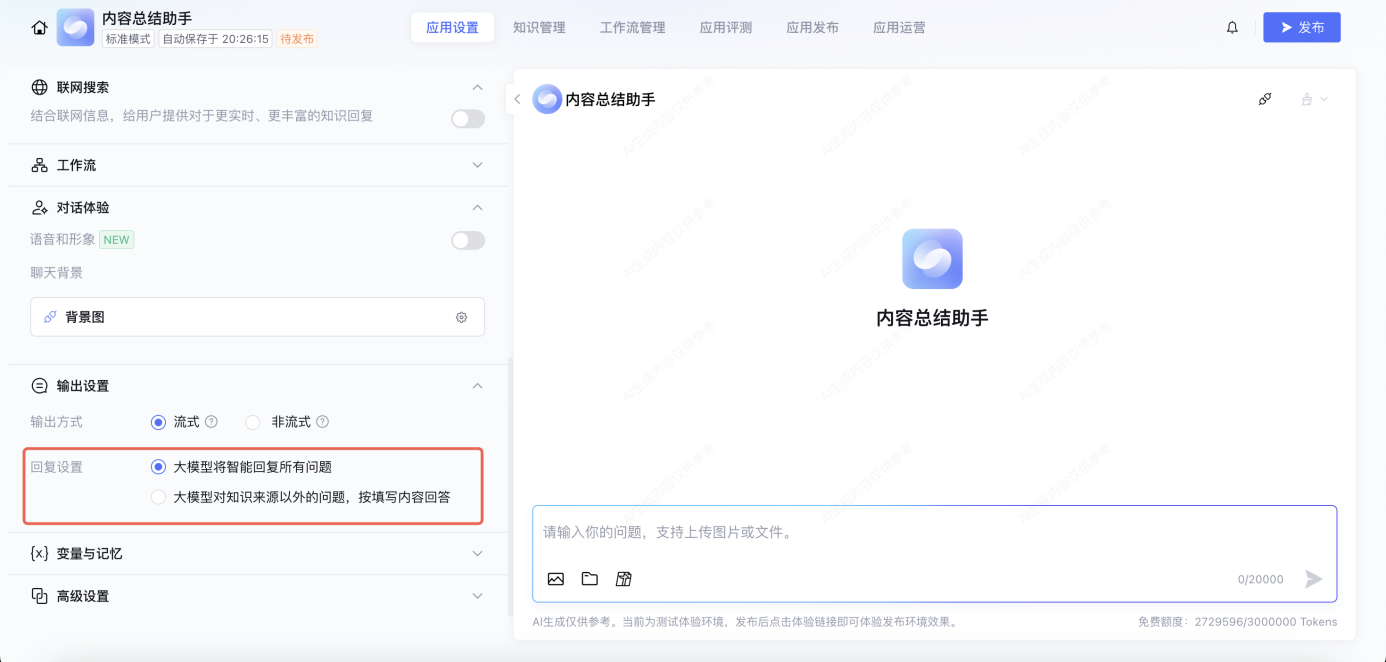Open the 应用评测 tab
Screen dimensions: 1386x662
(726, 28)
